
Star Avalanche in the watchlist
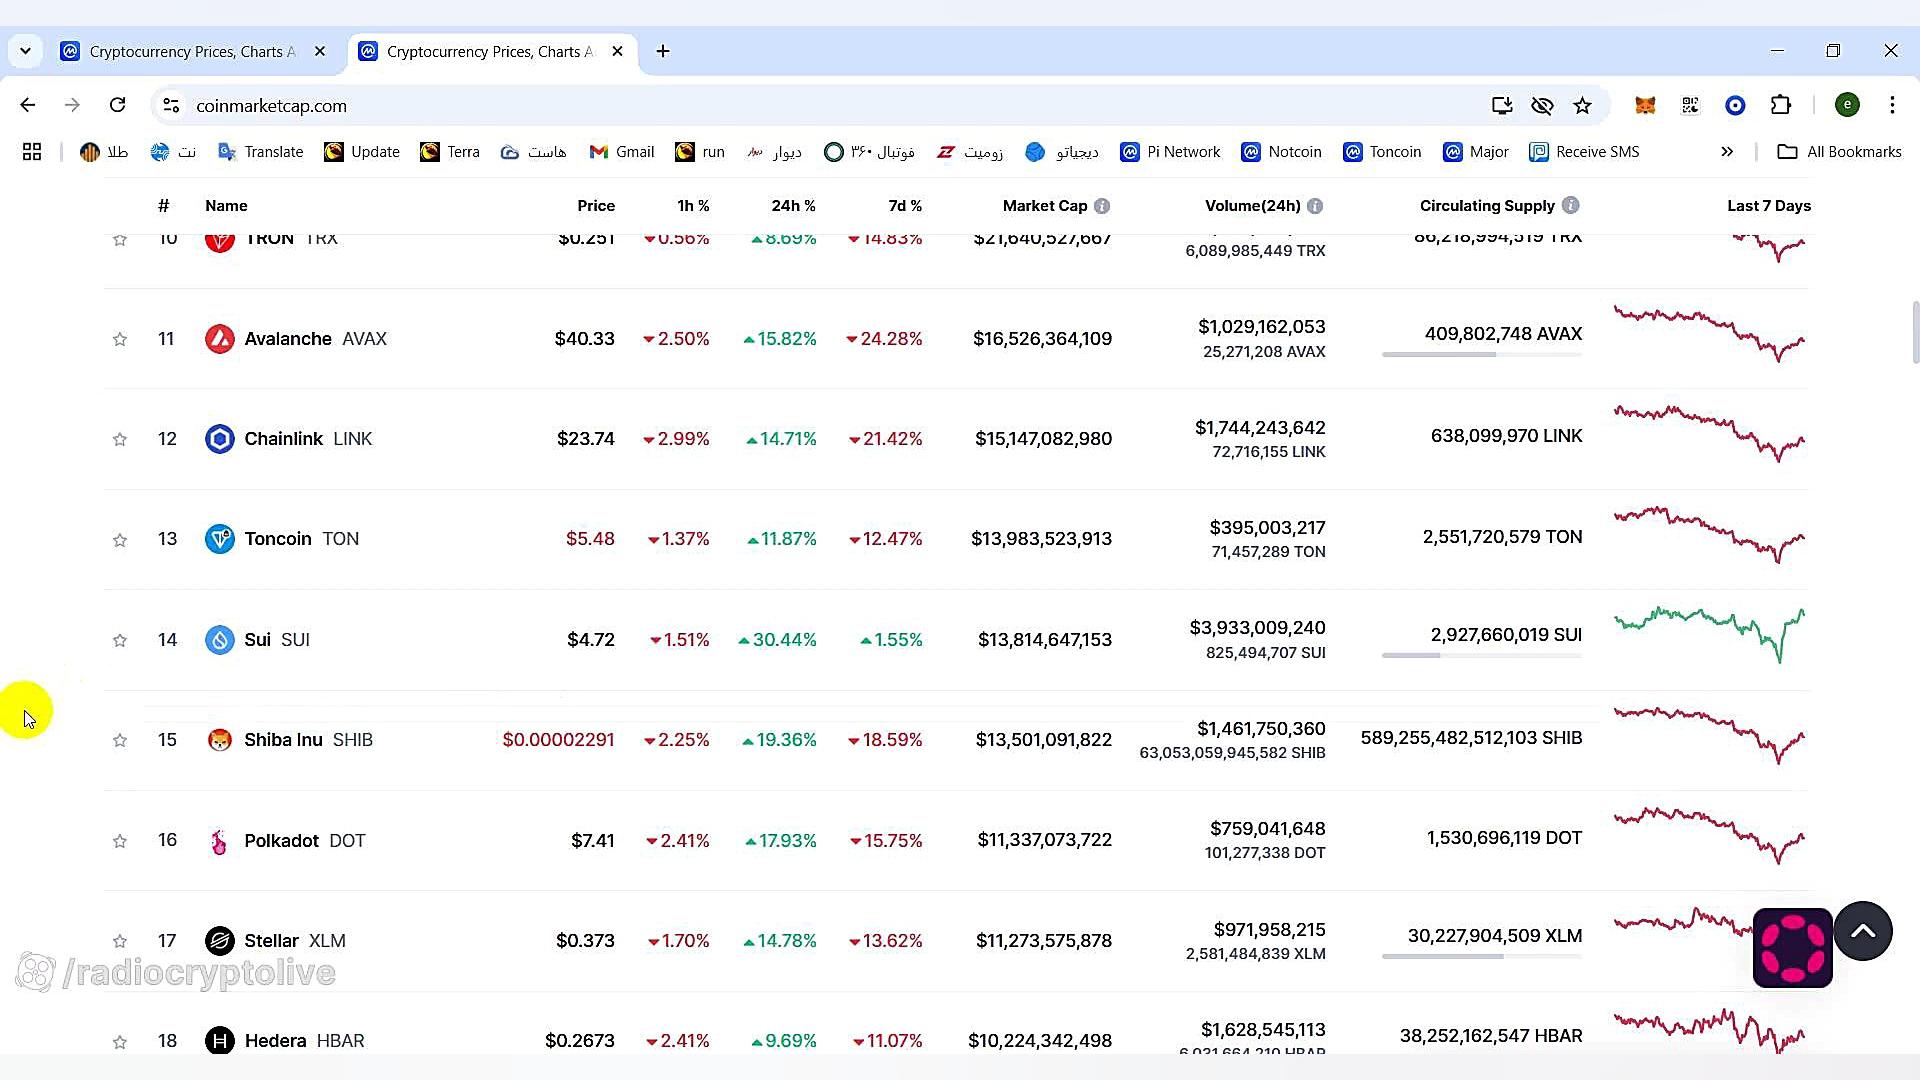(x=120, y=339)
